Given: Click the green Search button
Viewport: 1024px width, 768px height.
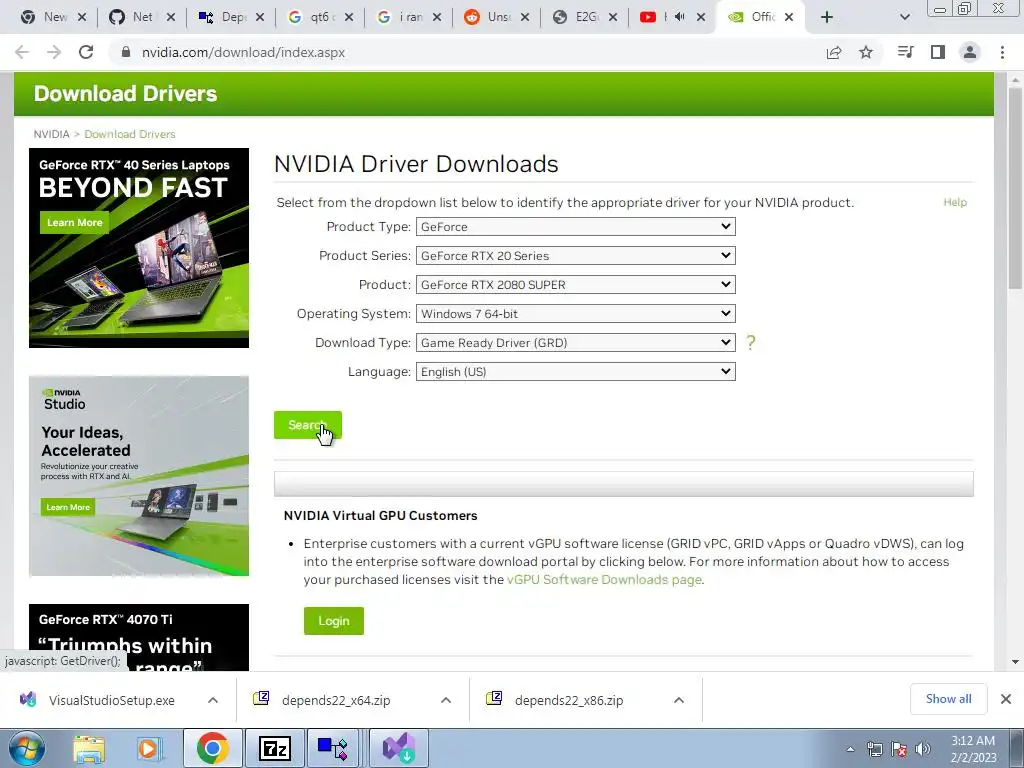Looking at the screenshot, I should point(308,425).
